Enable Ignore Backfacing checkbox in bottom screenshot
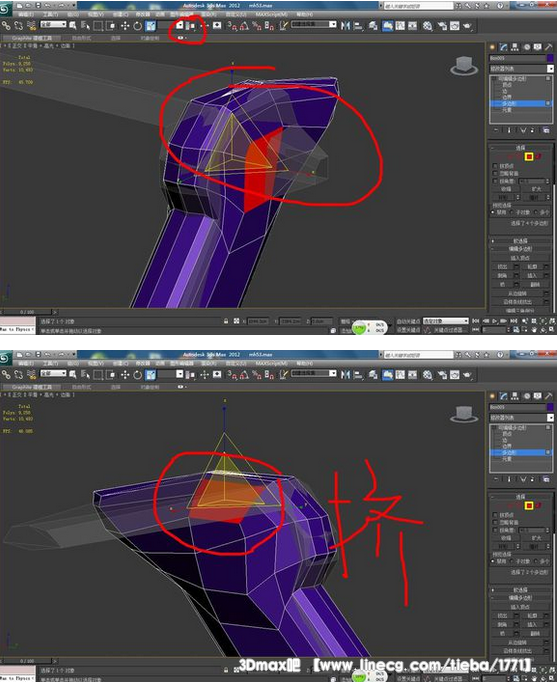This screenshot has height=682, width=560. click(495, 522)
